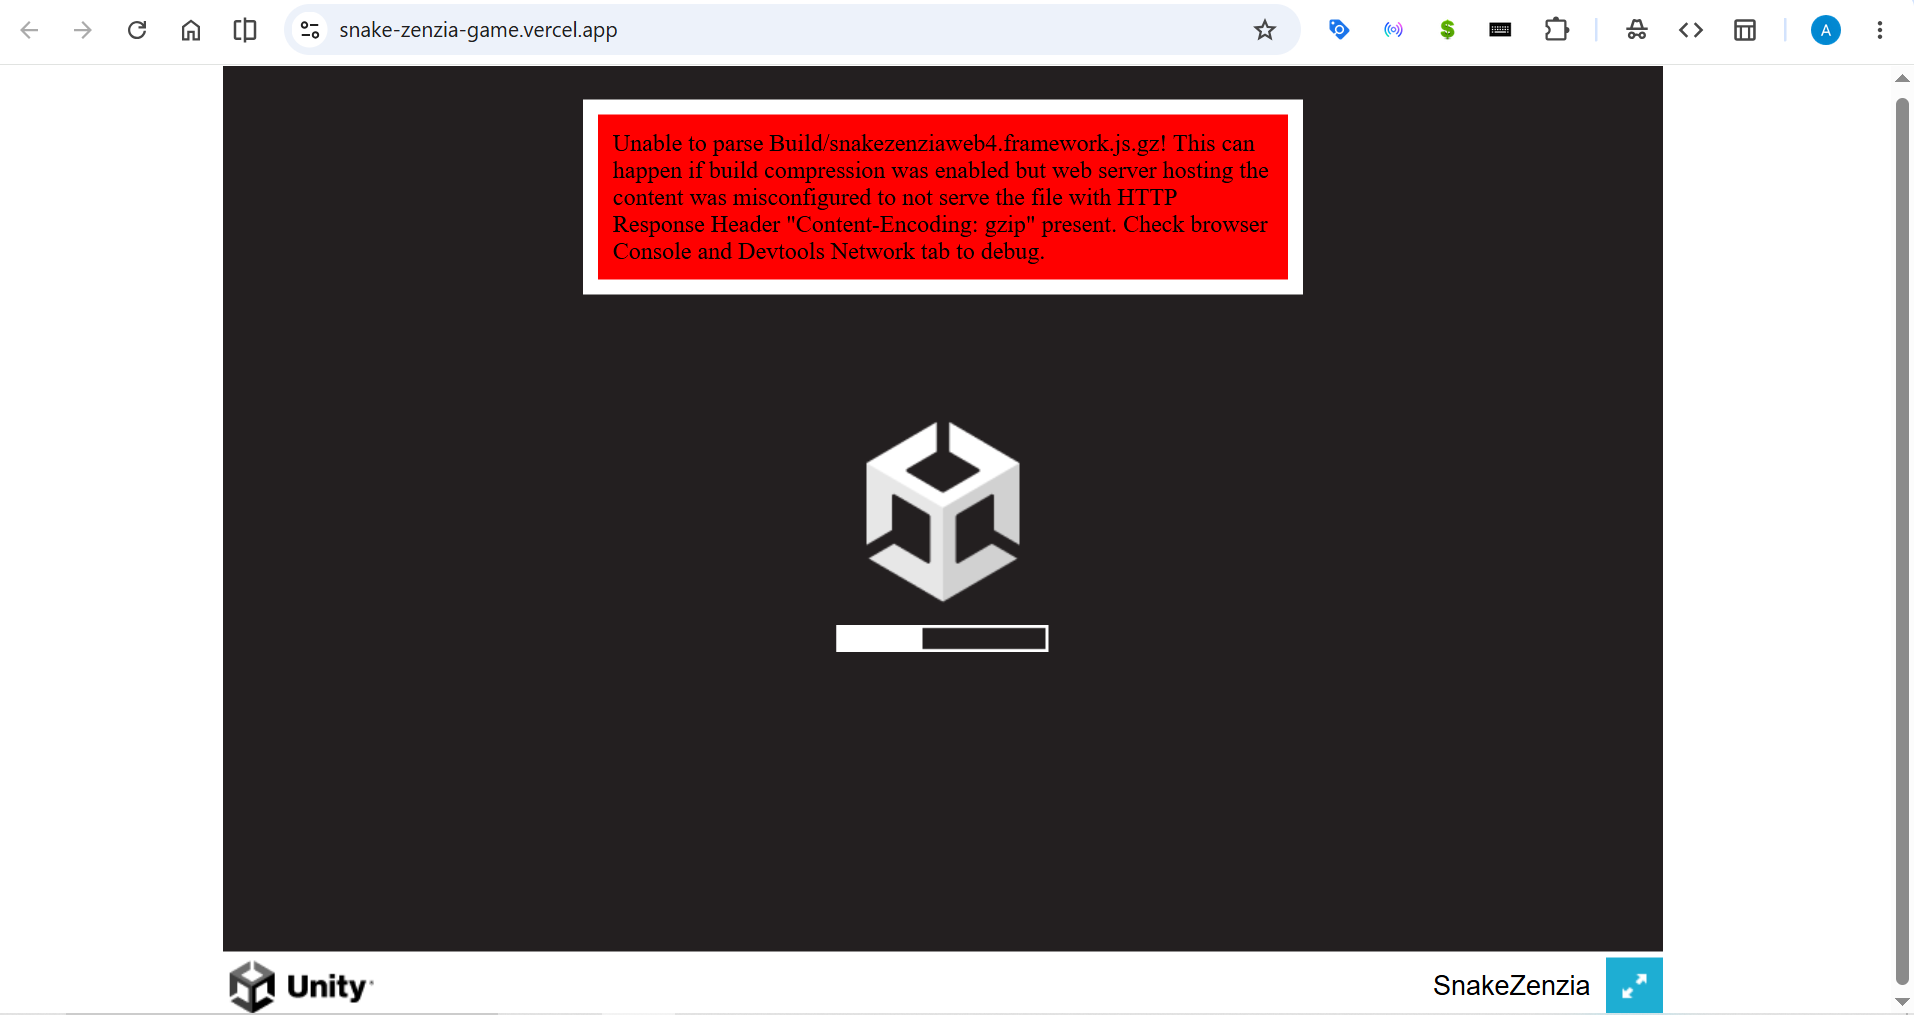This screenshot has width=1914, height=1015.
Task: Open the keyboard extension icon
Action: pos(1500,30)
